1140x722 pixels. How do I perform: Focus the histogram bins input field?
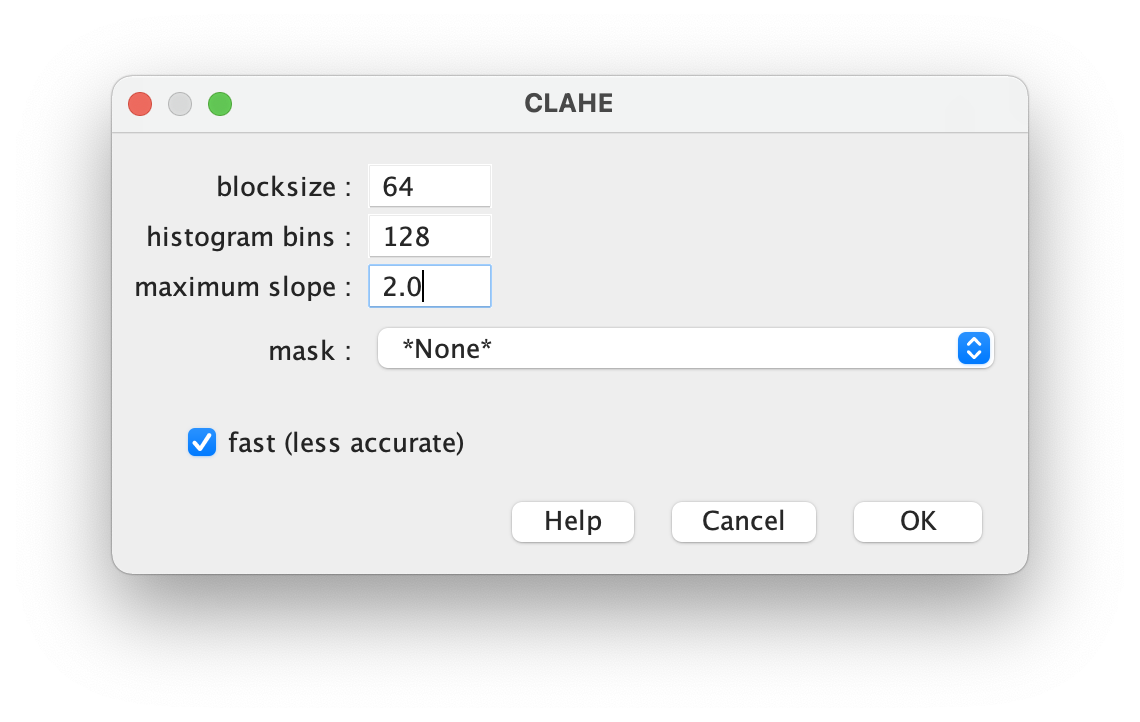point(430,236)
